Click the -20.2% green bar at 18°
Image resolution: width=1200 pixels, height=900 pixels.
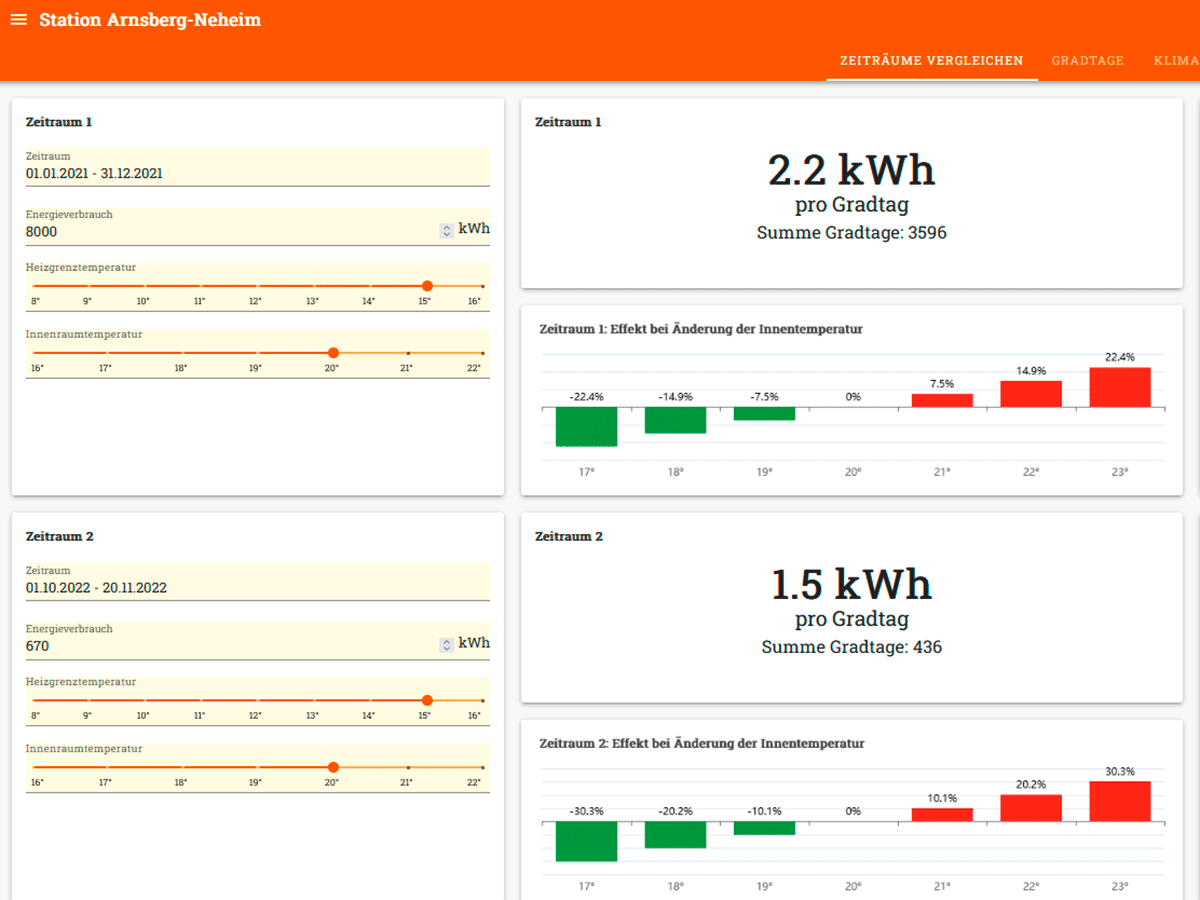coord(675,835)
